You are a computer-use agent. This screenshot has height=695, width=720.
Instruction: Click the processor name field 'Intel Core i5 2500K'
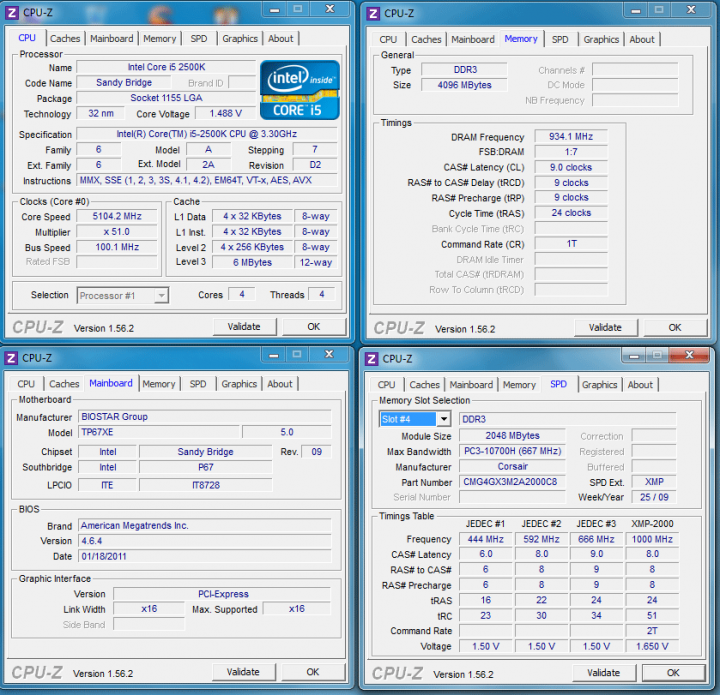pyautogui.click(x=166, y=67)
